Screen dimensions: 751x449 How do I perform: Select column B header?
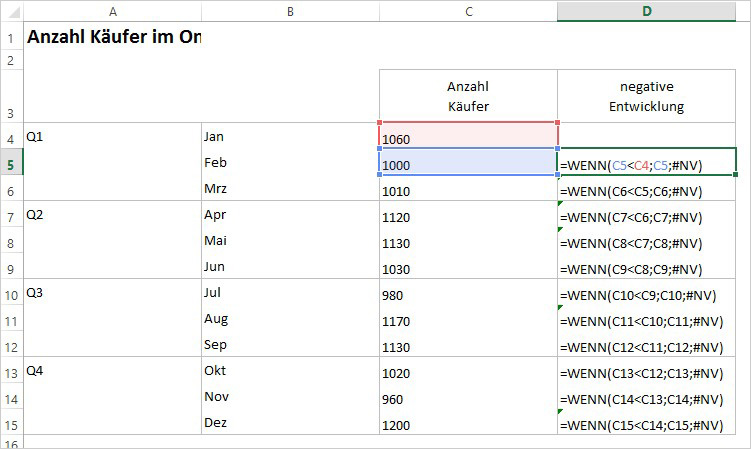290,11
